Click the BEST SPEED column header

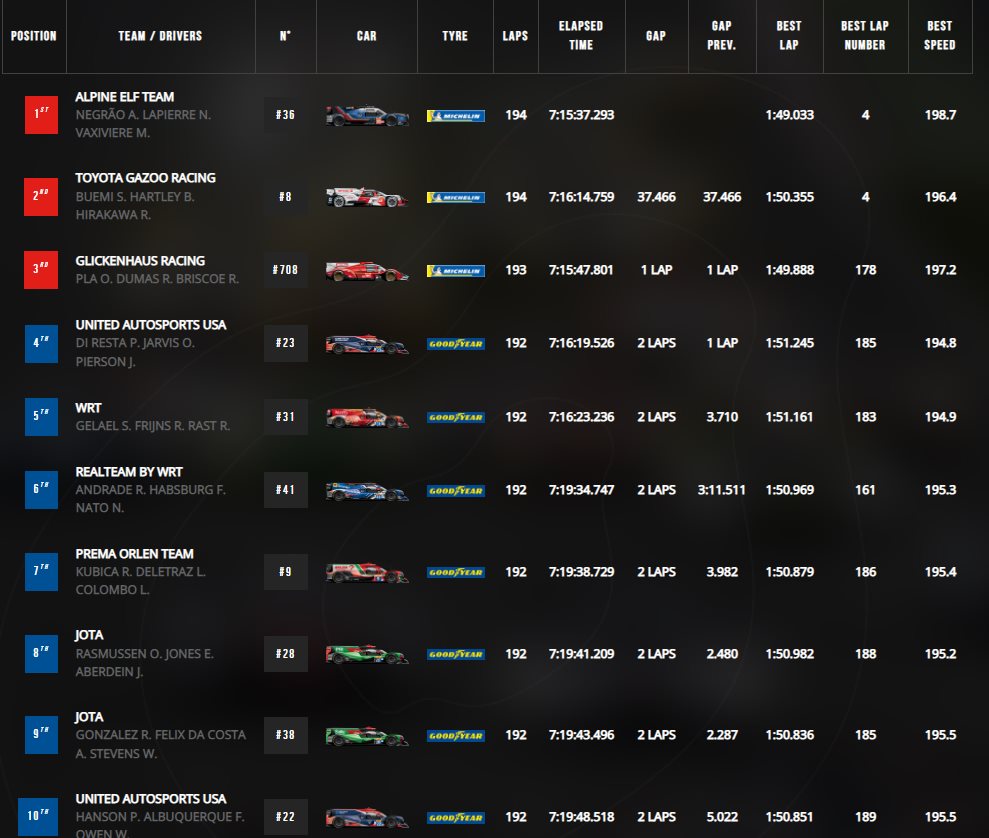pyautogui.click(x=940, y=36)
